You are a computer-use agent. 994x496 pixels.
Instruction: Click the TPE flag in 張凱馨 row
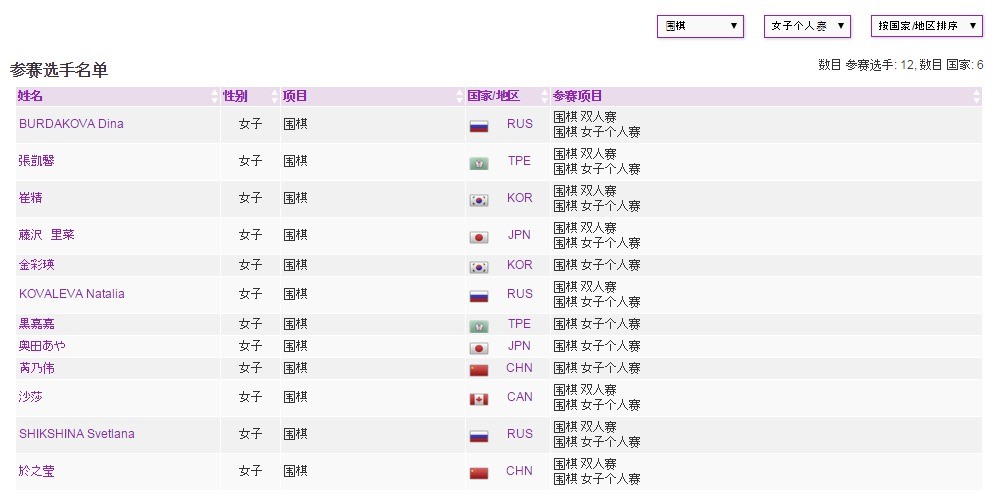[x=478, y=162]
